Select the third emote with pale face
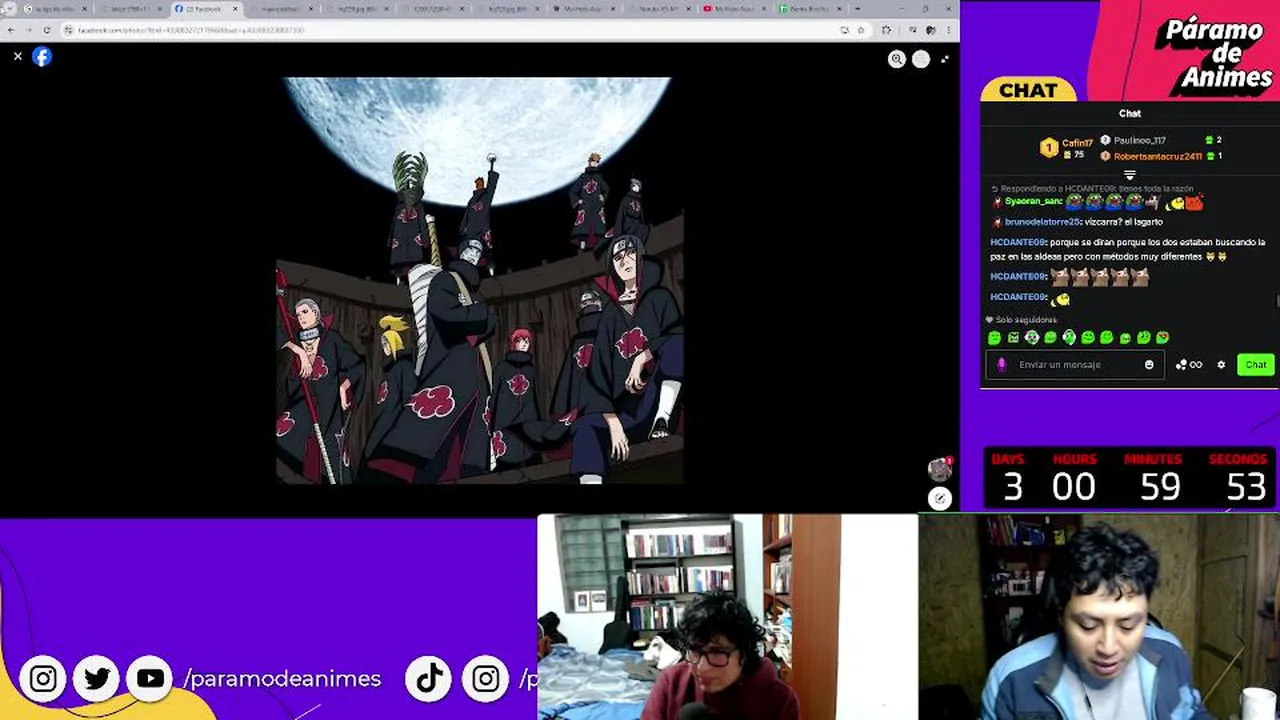 pos(1031,338)
